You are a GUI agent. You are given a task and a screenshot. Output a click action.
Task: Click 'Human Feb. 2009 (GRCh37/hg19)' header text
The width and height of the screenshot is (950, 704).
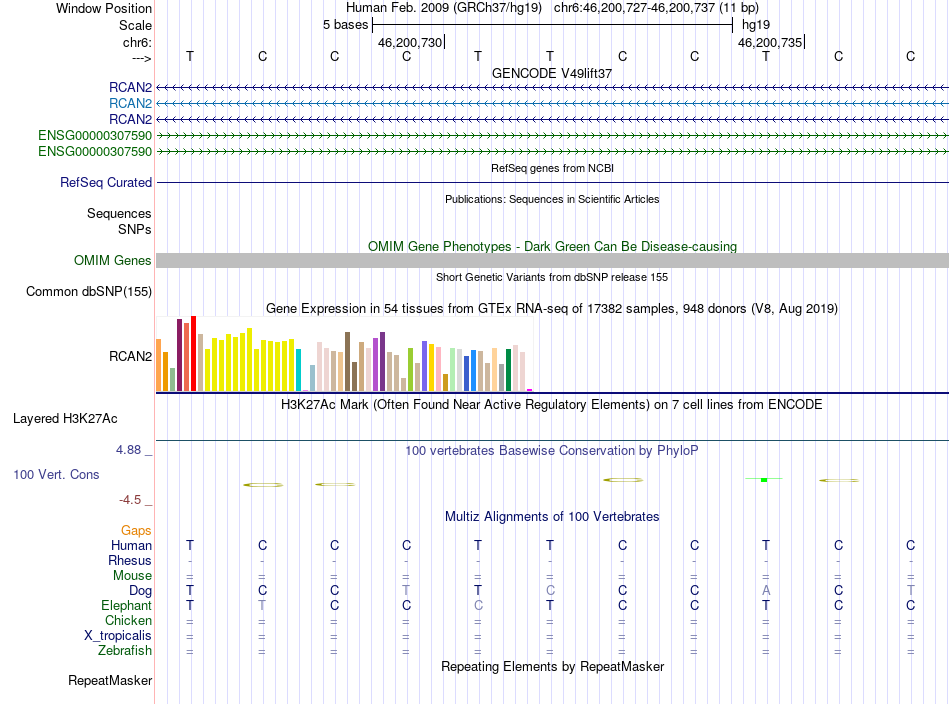pos(443,8)
